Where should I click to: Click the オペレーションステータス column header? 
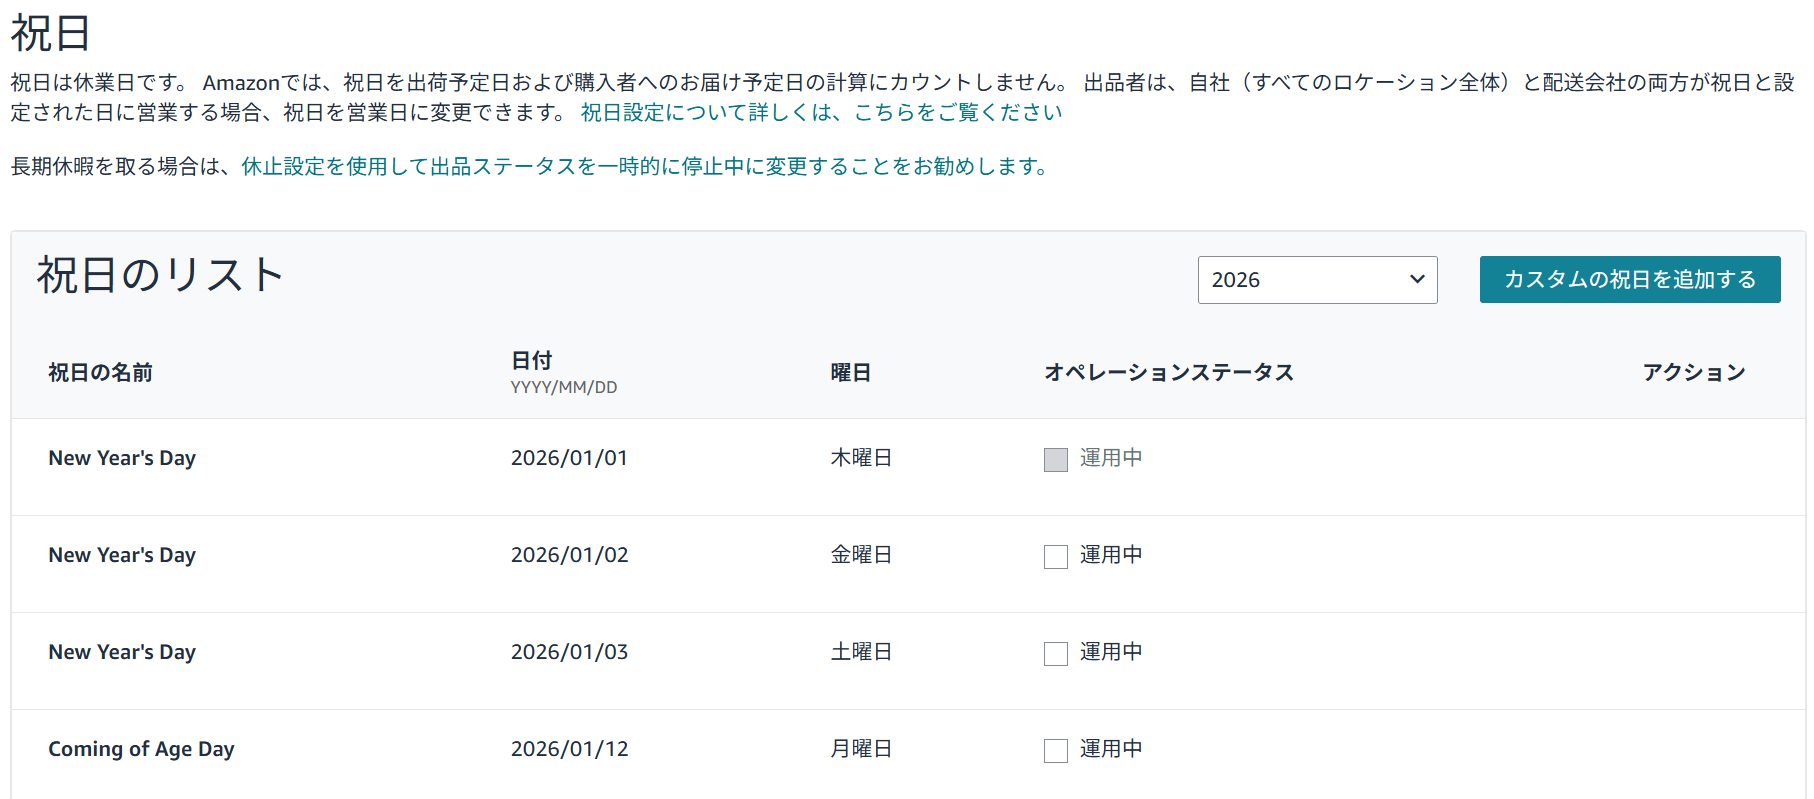(x=1168, y=373)
